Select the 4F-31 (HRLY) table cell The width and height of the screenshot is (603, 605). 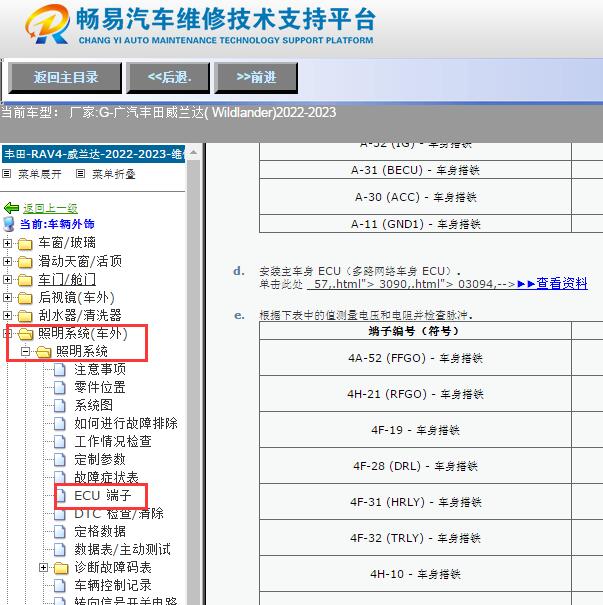click(415, 502)
